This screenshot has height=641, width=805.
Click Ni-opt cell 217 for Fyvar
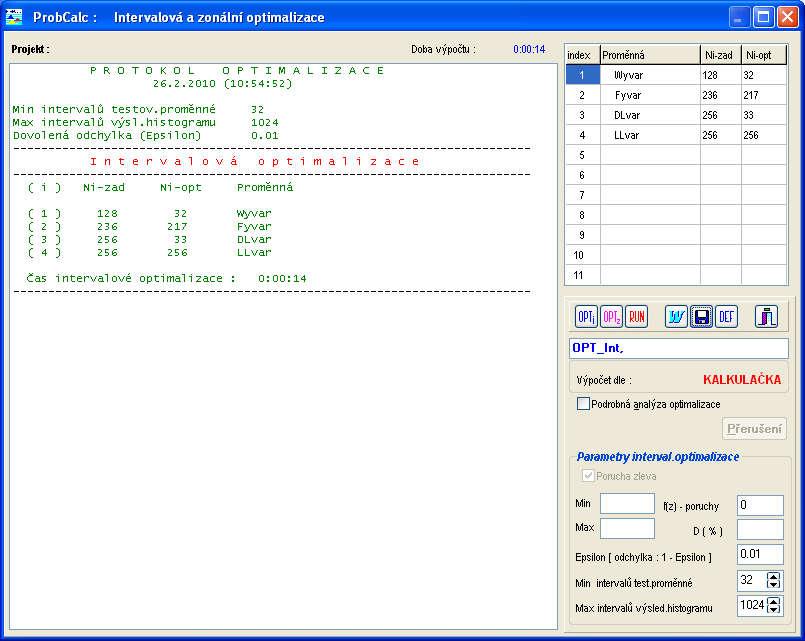[764, 95]
